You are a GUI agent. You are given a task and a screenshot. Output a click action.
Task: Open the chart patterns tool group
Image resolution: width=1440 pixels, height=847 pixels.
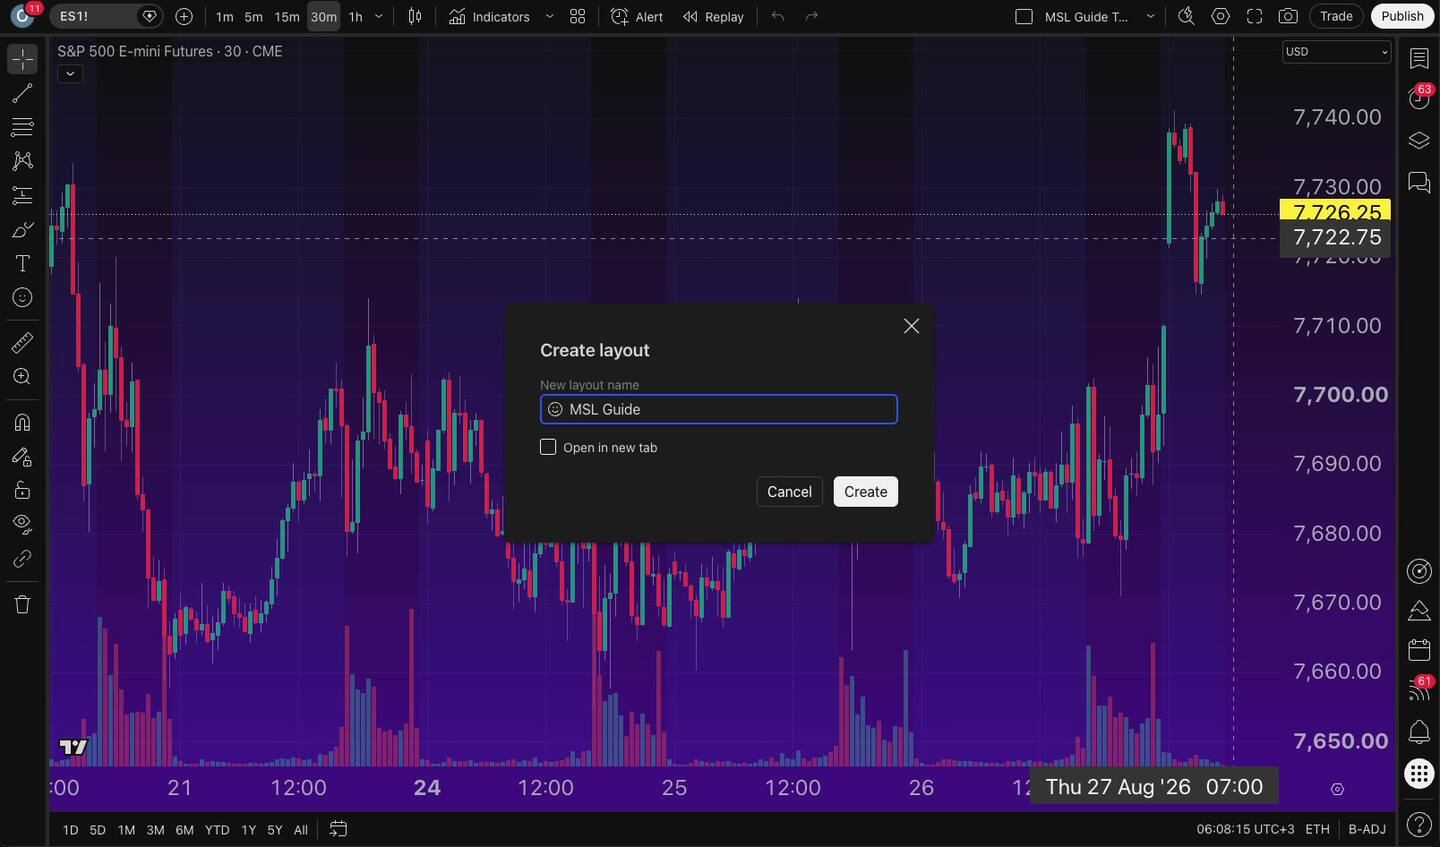[22, 161]
